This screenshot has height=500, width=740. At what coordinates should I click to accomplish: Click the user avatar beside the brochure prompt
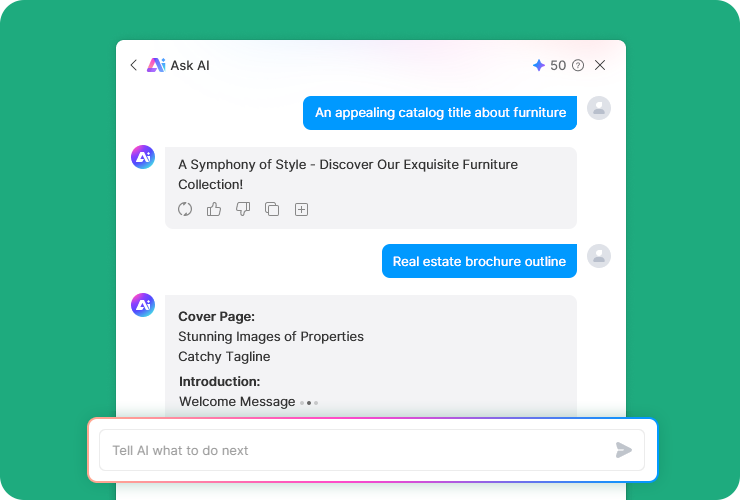click(x=598, y=256)
